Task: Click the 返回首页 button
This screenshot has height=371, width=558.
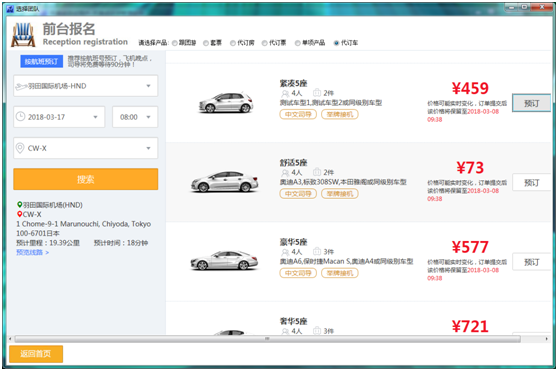Action: coord(36,354)
